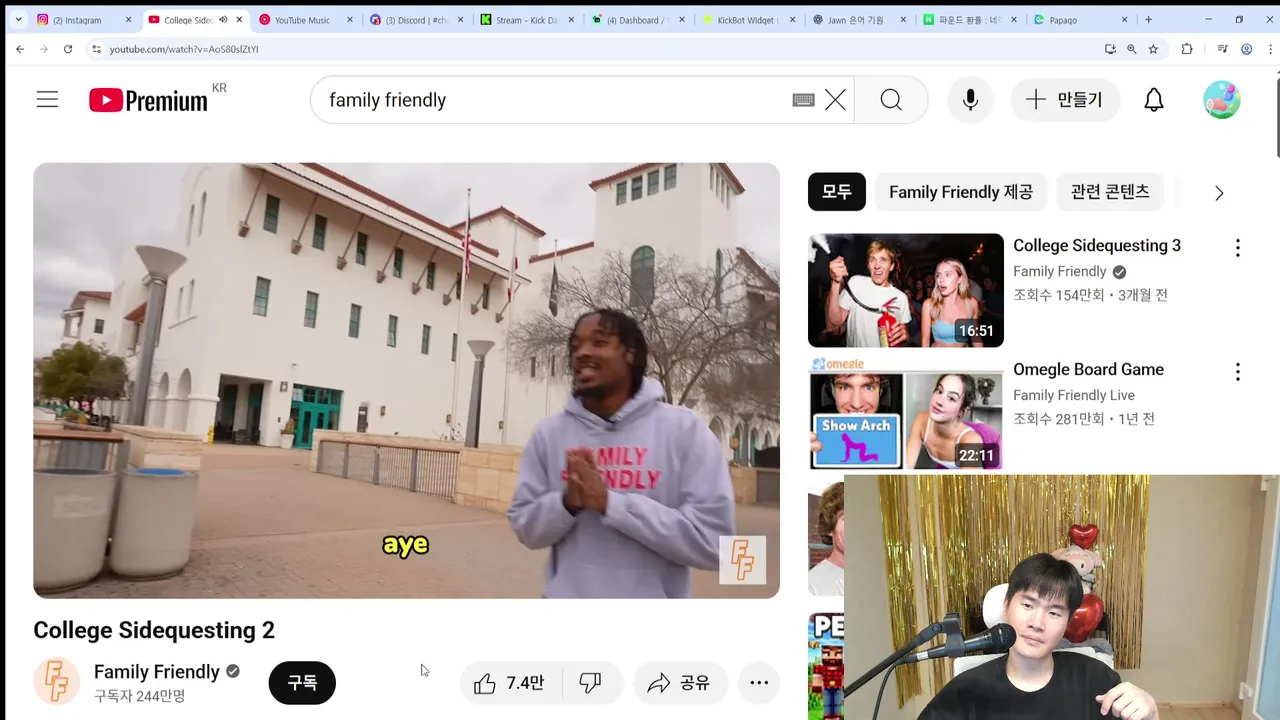
Task: Subscribe with the 구독 button
Action: pos(302,683)
